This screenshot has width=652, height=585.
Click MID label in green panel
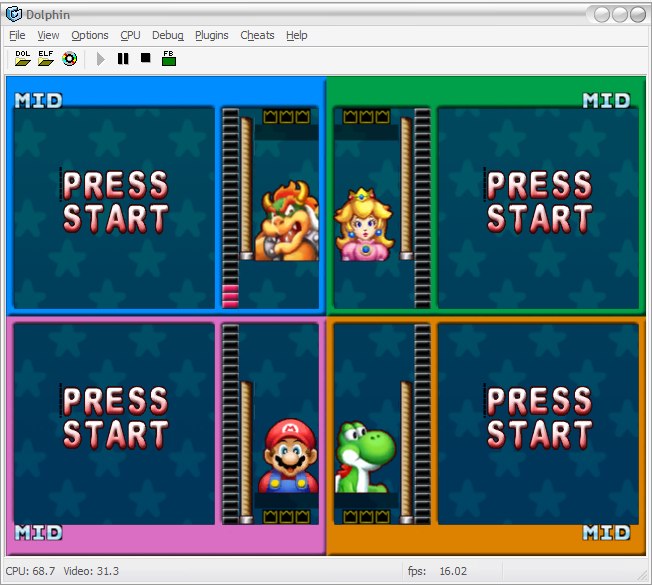click(606, 100)
